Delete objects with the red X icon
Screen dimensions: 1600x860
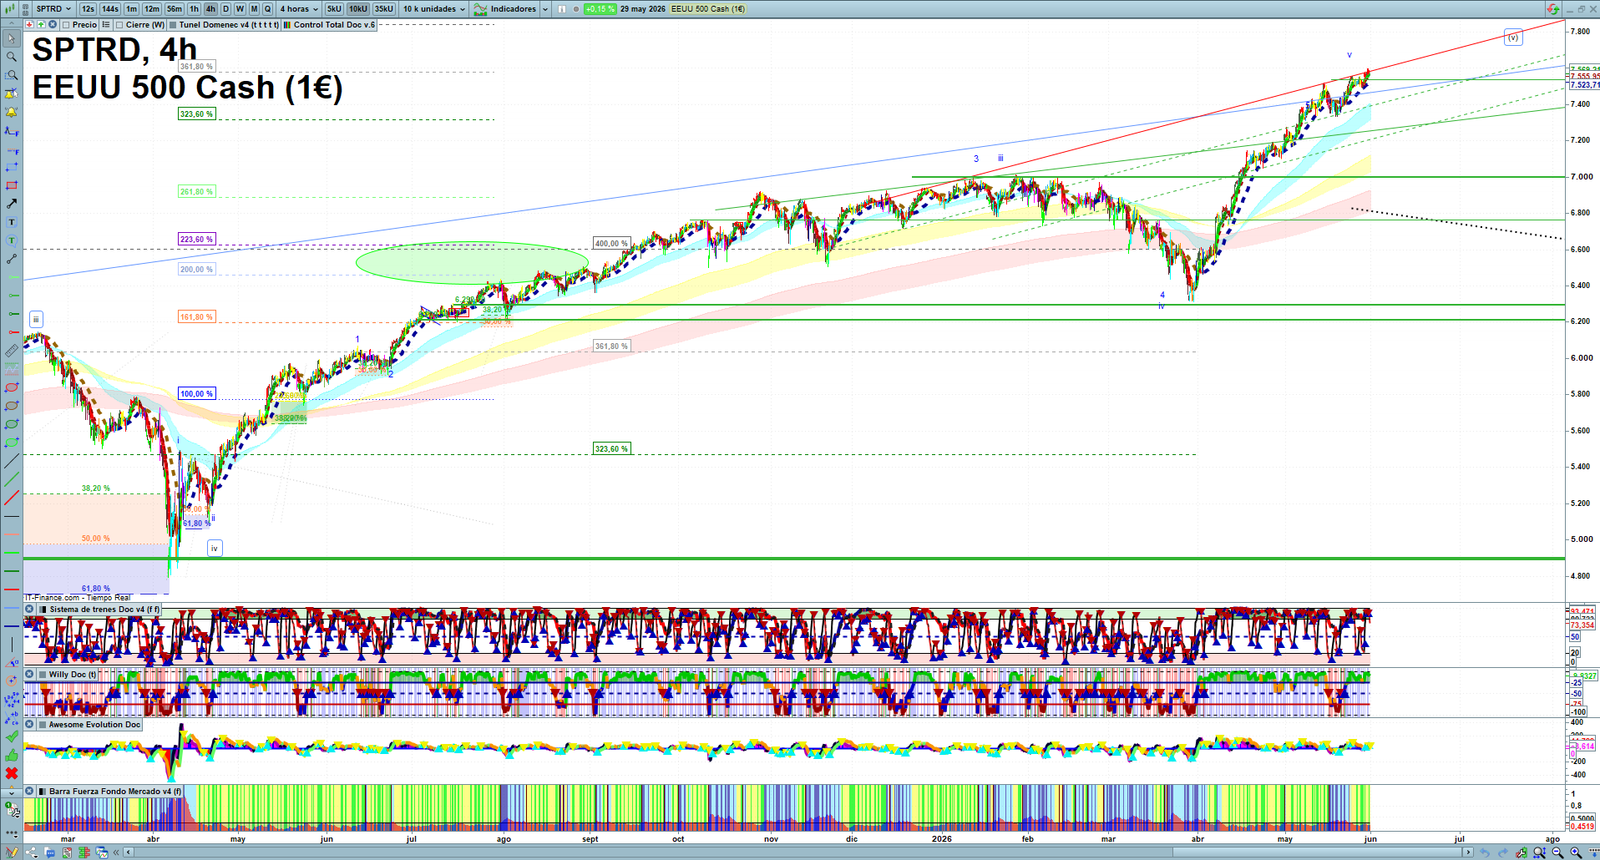pos(12,773)
